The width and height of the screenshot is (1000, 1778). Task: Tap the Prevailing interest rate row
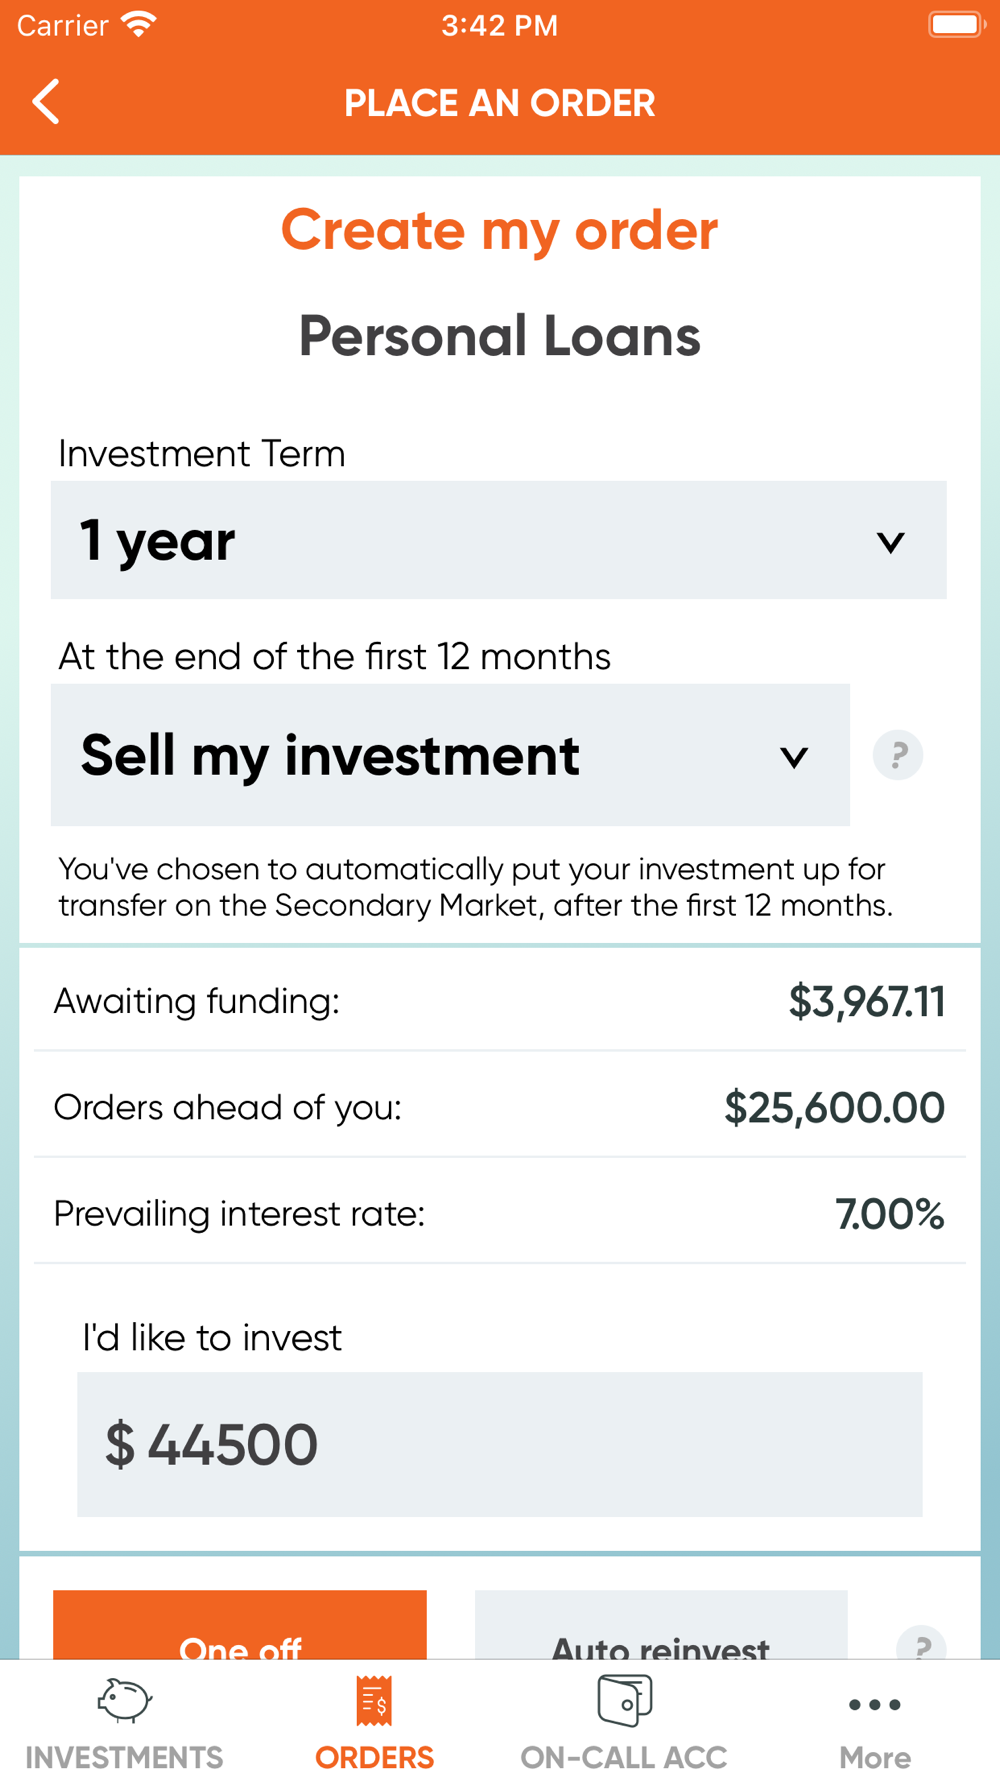[x=498, y=1214]
